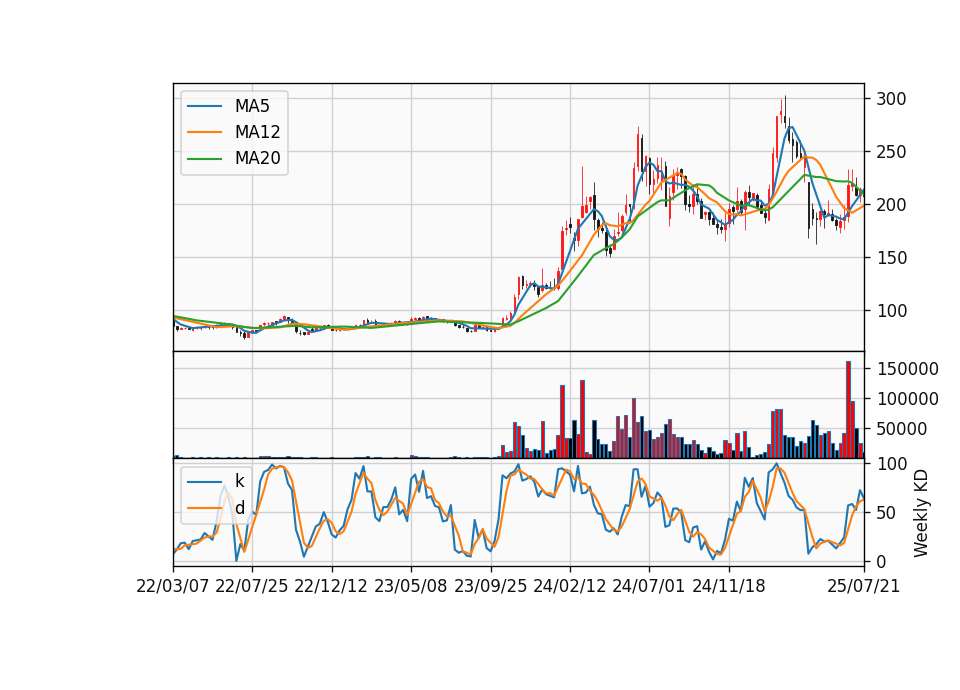Screen dimensions: 960x690
Task: Click the MA12 legend label
Action: (257, 132)
